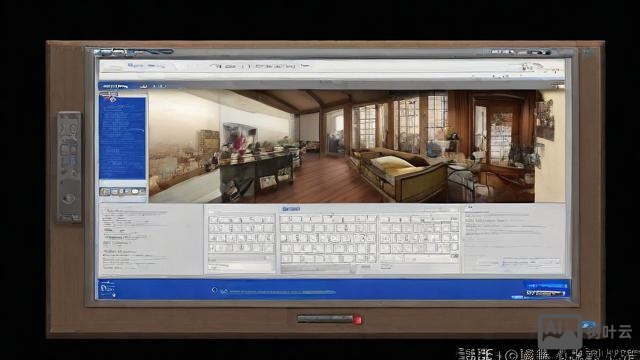
Task: Select the blue text panel beside the room image
Action: [122, 138]
